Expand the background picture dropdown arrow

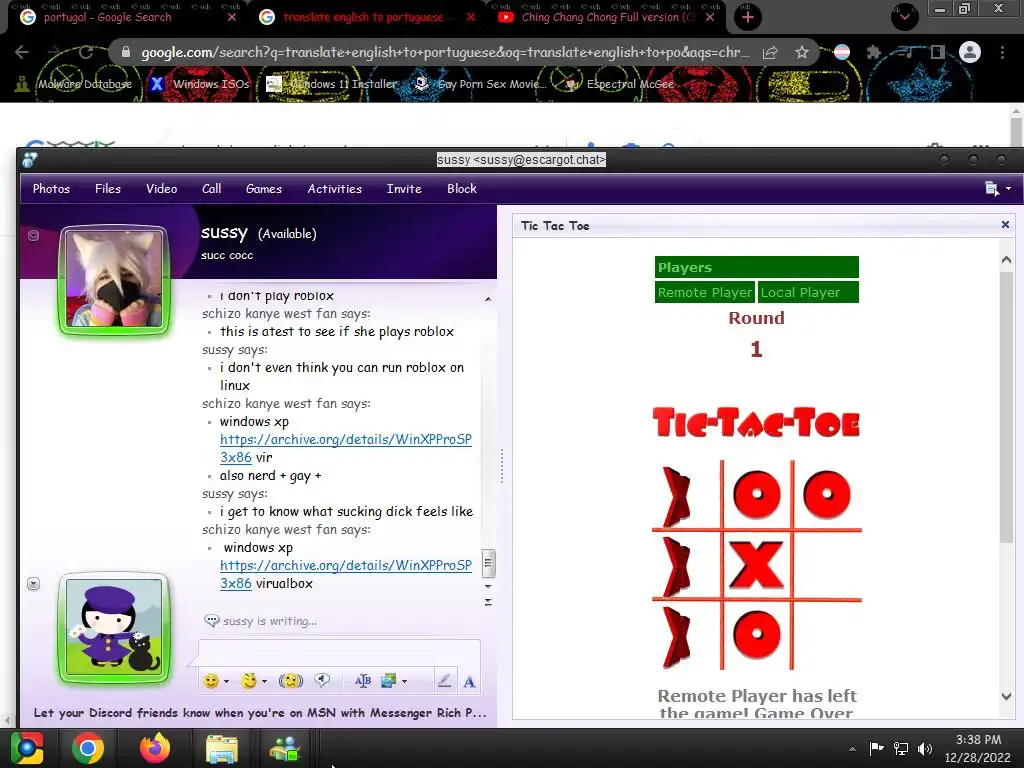coord(405,682)
